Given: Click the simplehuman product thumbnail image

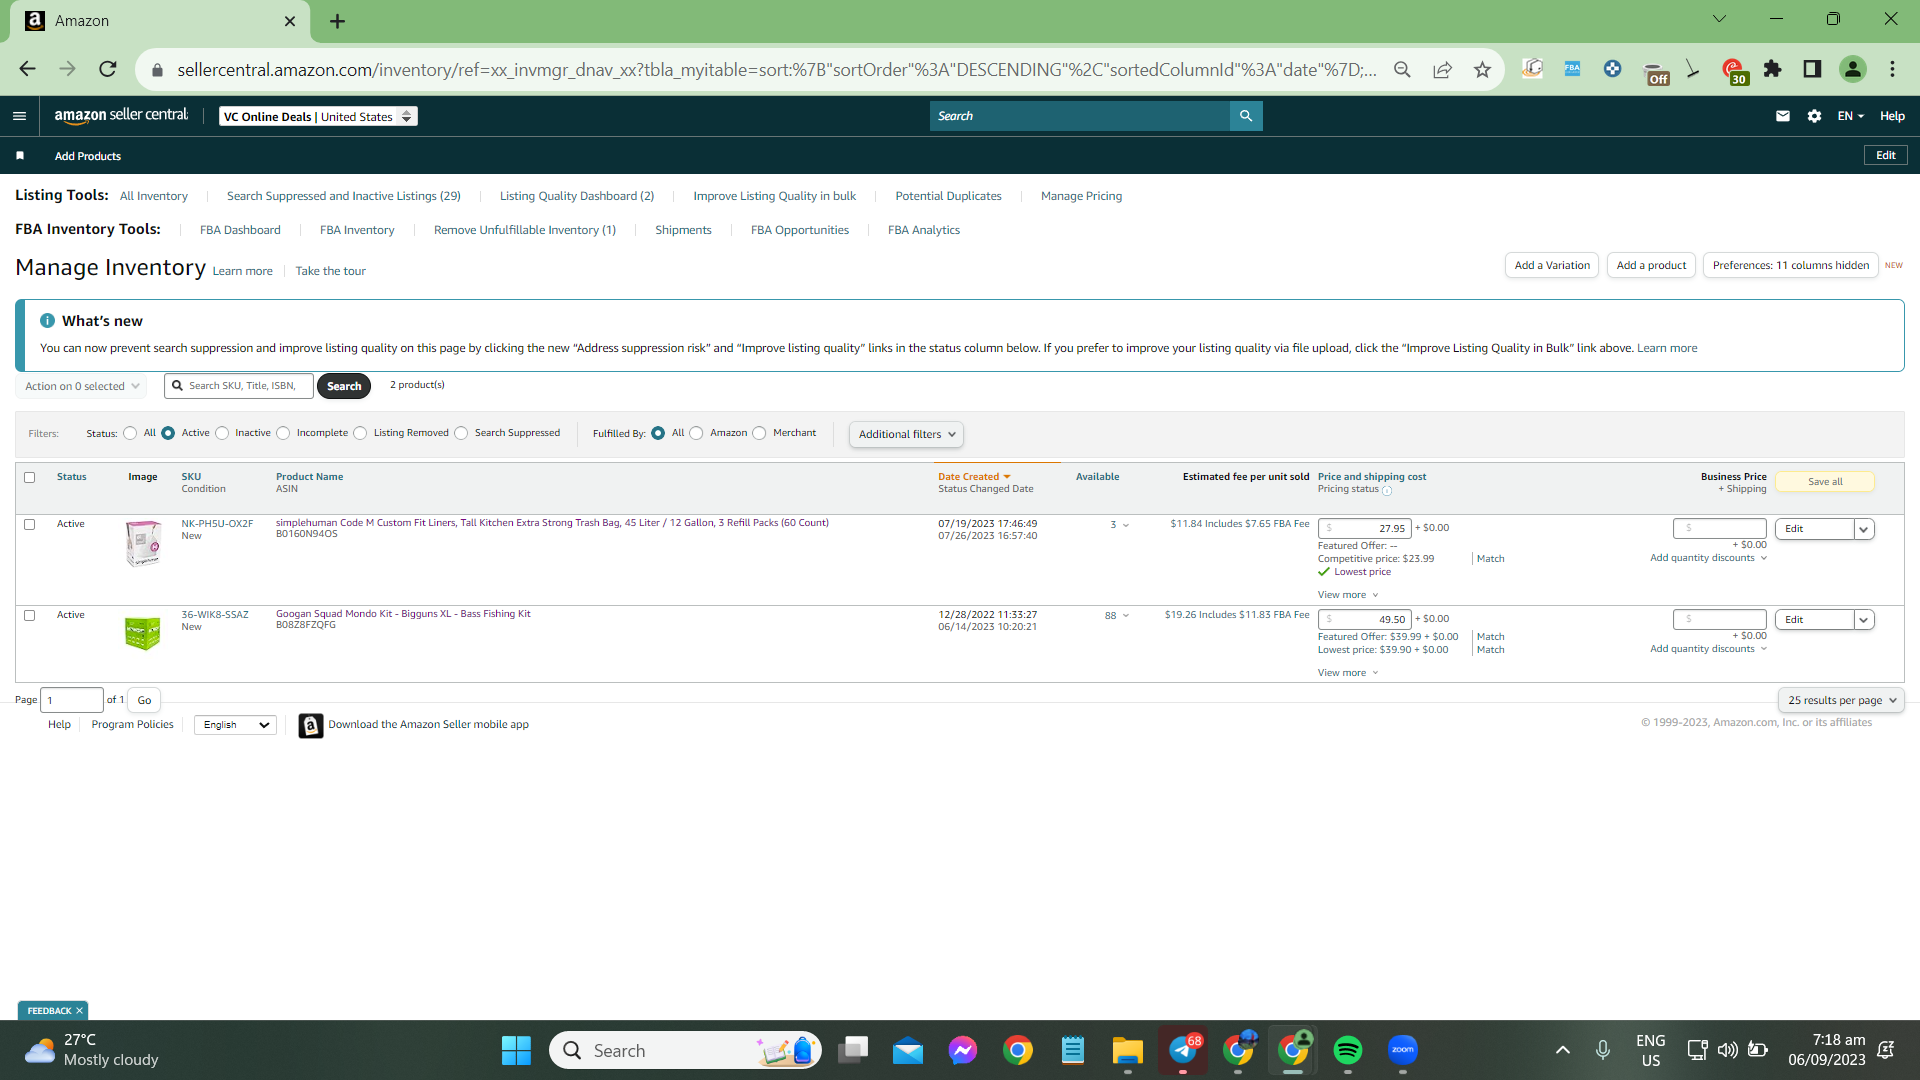Looking at the screenshot, I should 143,543.
